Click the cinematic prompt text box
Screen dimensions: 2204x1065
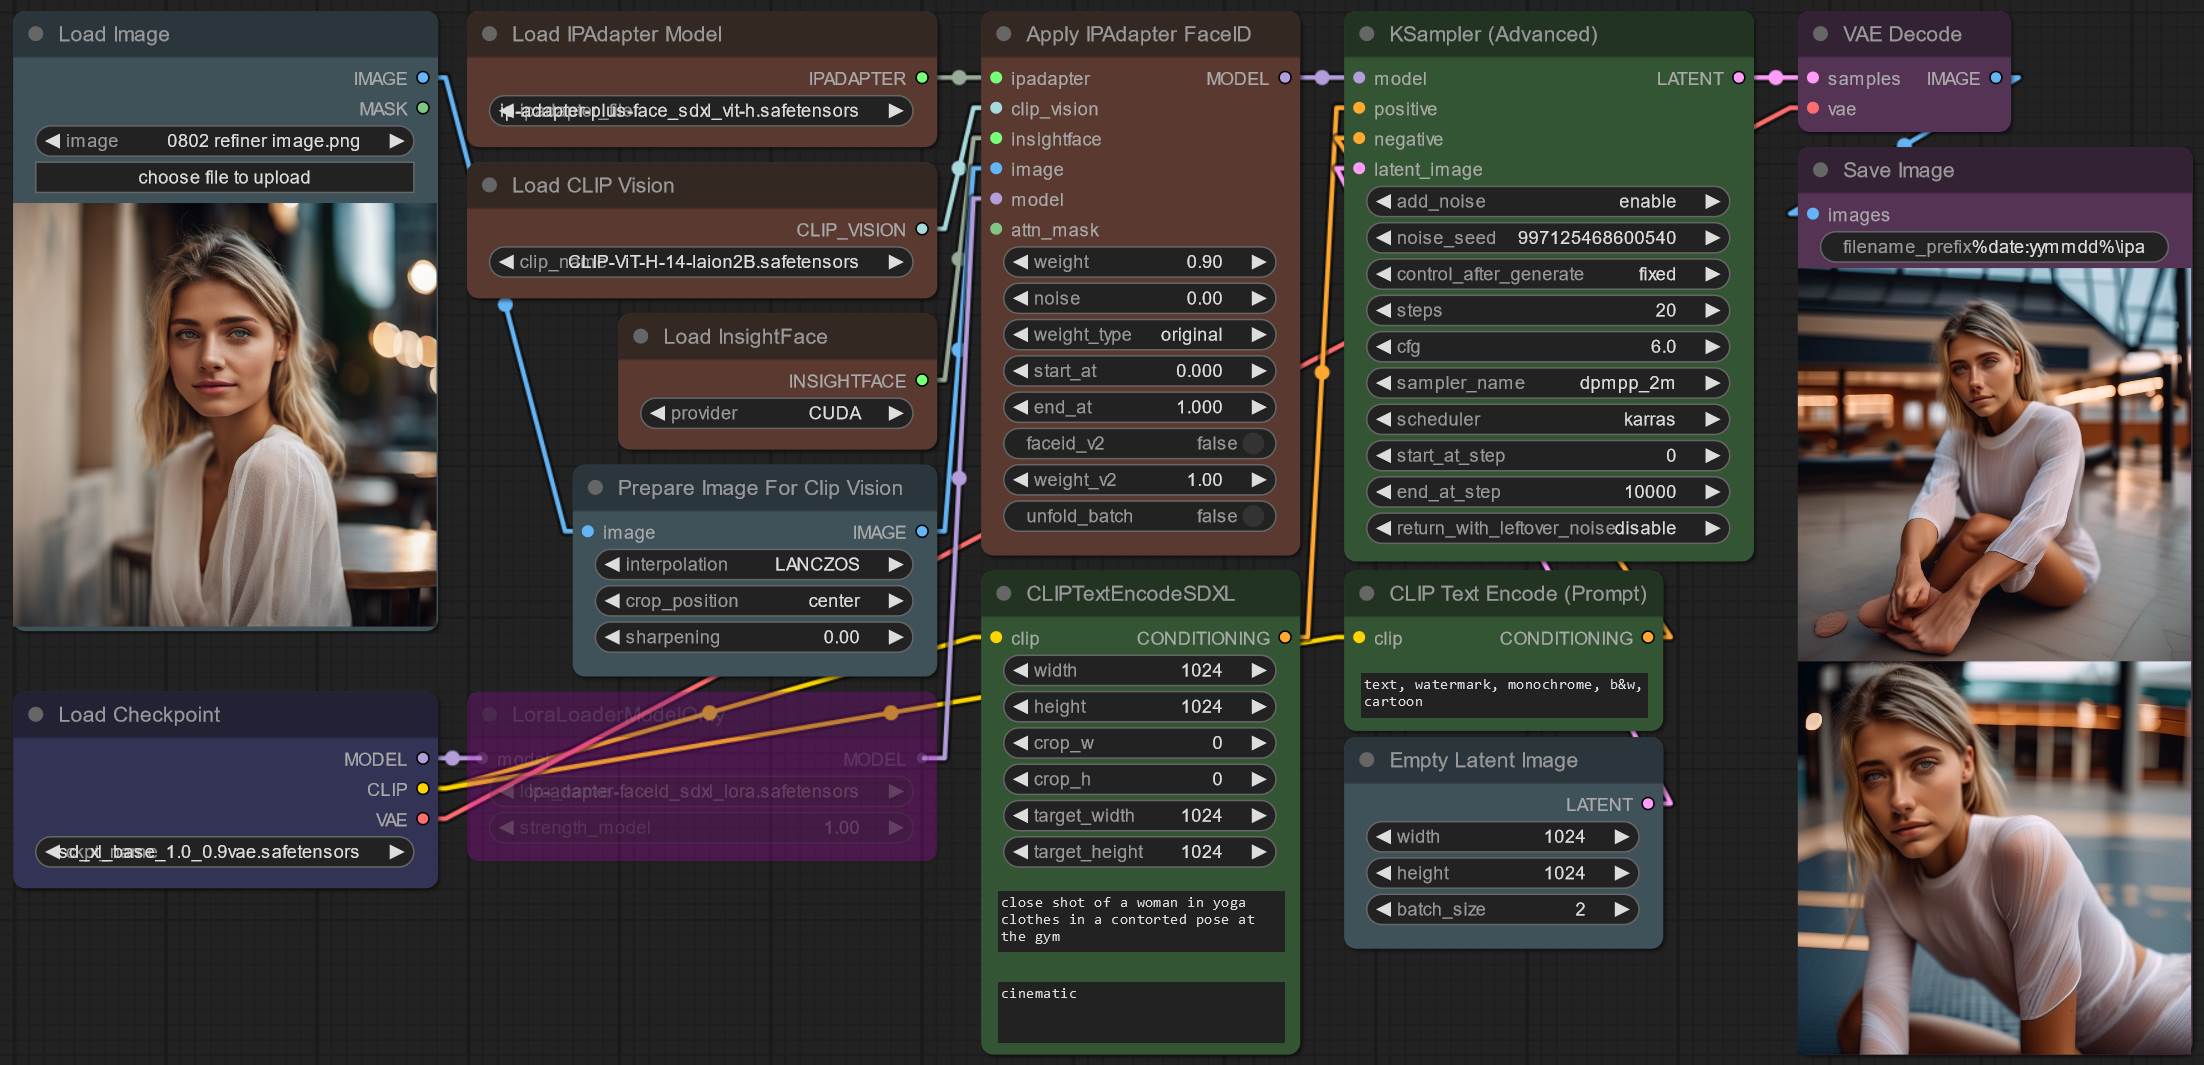pyautogui.click(x=1141, y=1012)
